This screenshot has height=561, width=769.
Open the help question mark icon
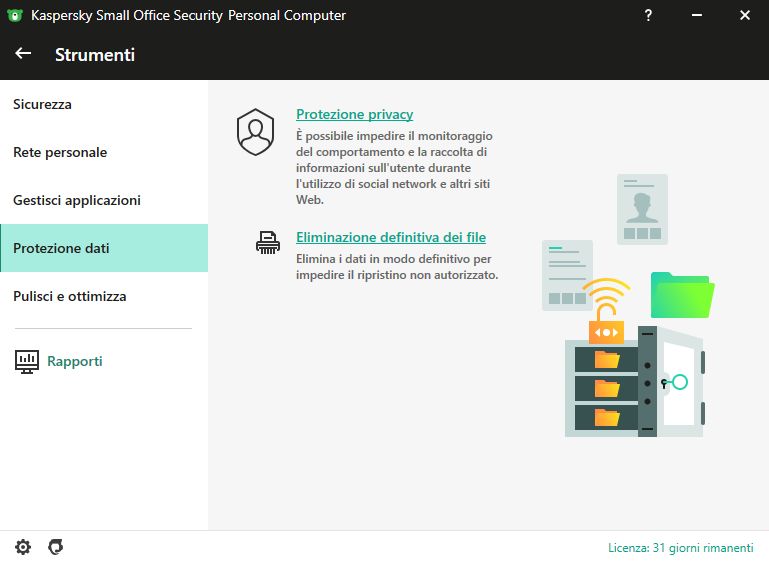[x=648, y=15]
